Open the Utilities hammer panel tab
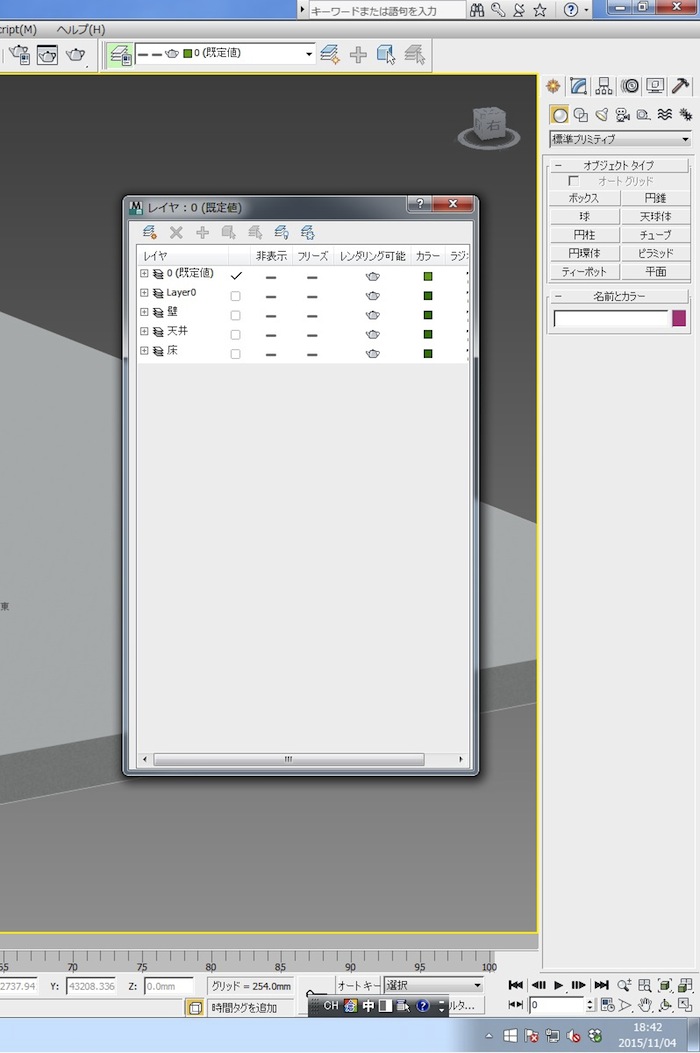 pos(682,86)
